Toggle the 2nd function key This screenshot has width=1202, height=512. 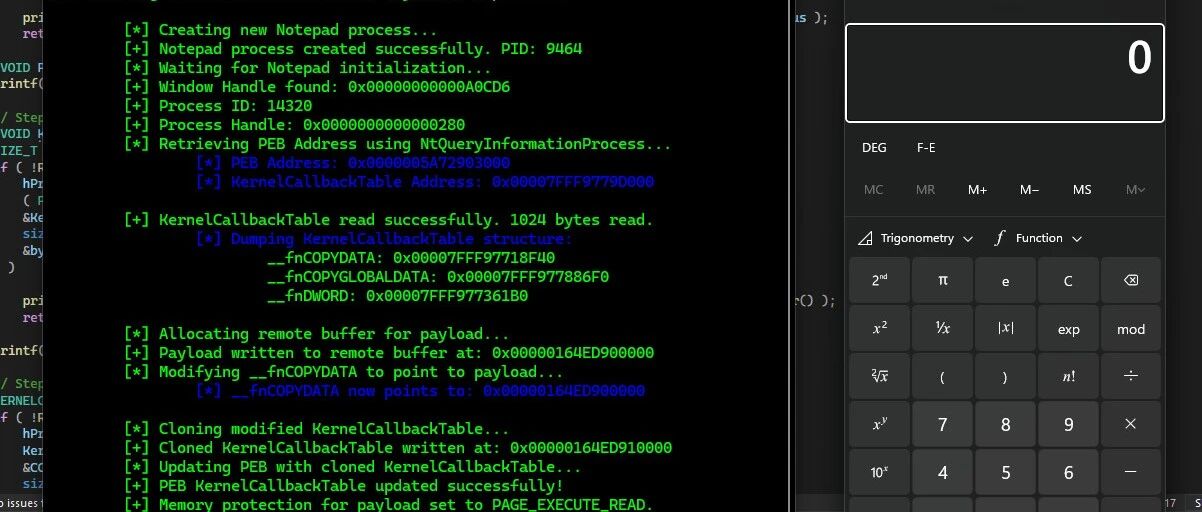879,281
